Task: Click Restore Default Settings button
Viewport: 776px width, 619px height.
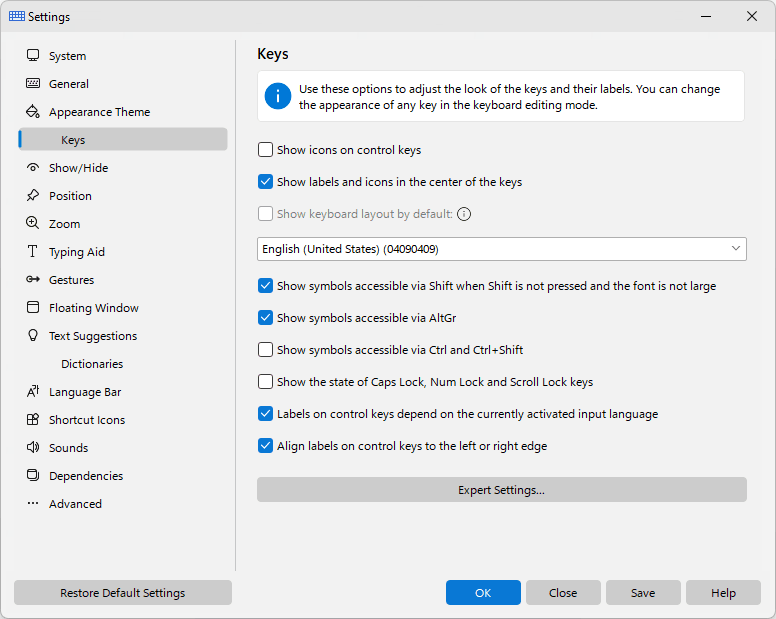Action: (123, 593)
